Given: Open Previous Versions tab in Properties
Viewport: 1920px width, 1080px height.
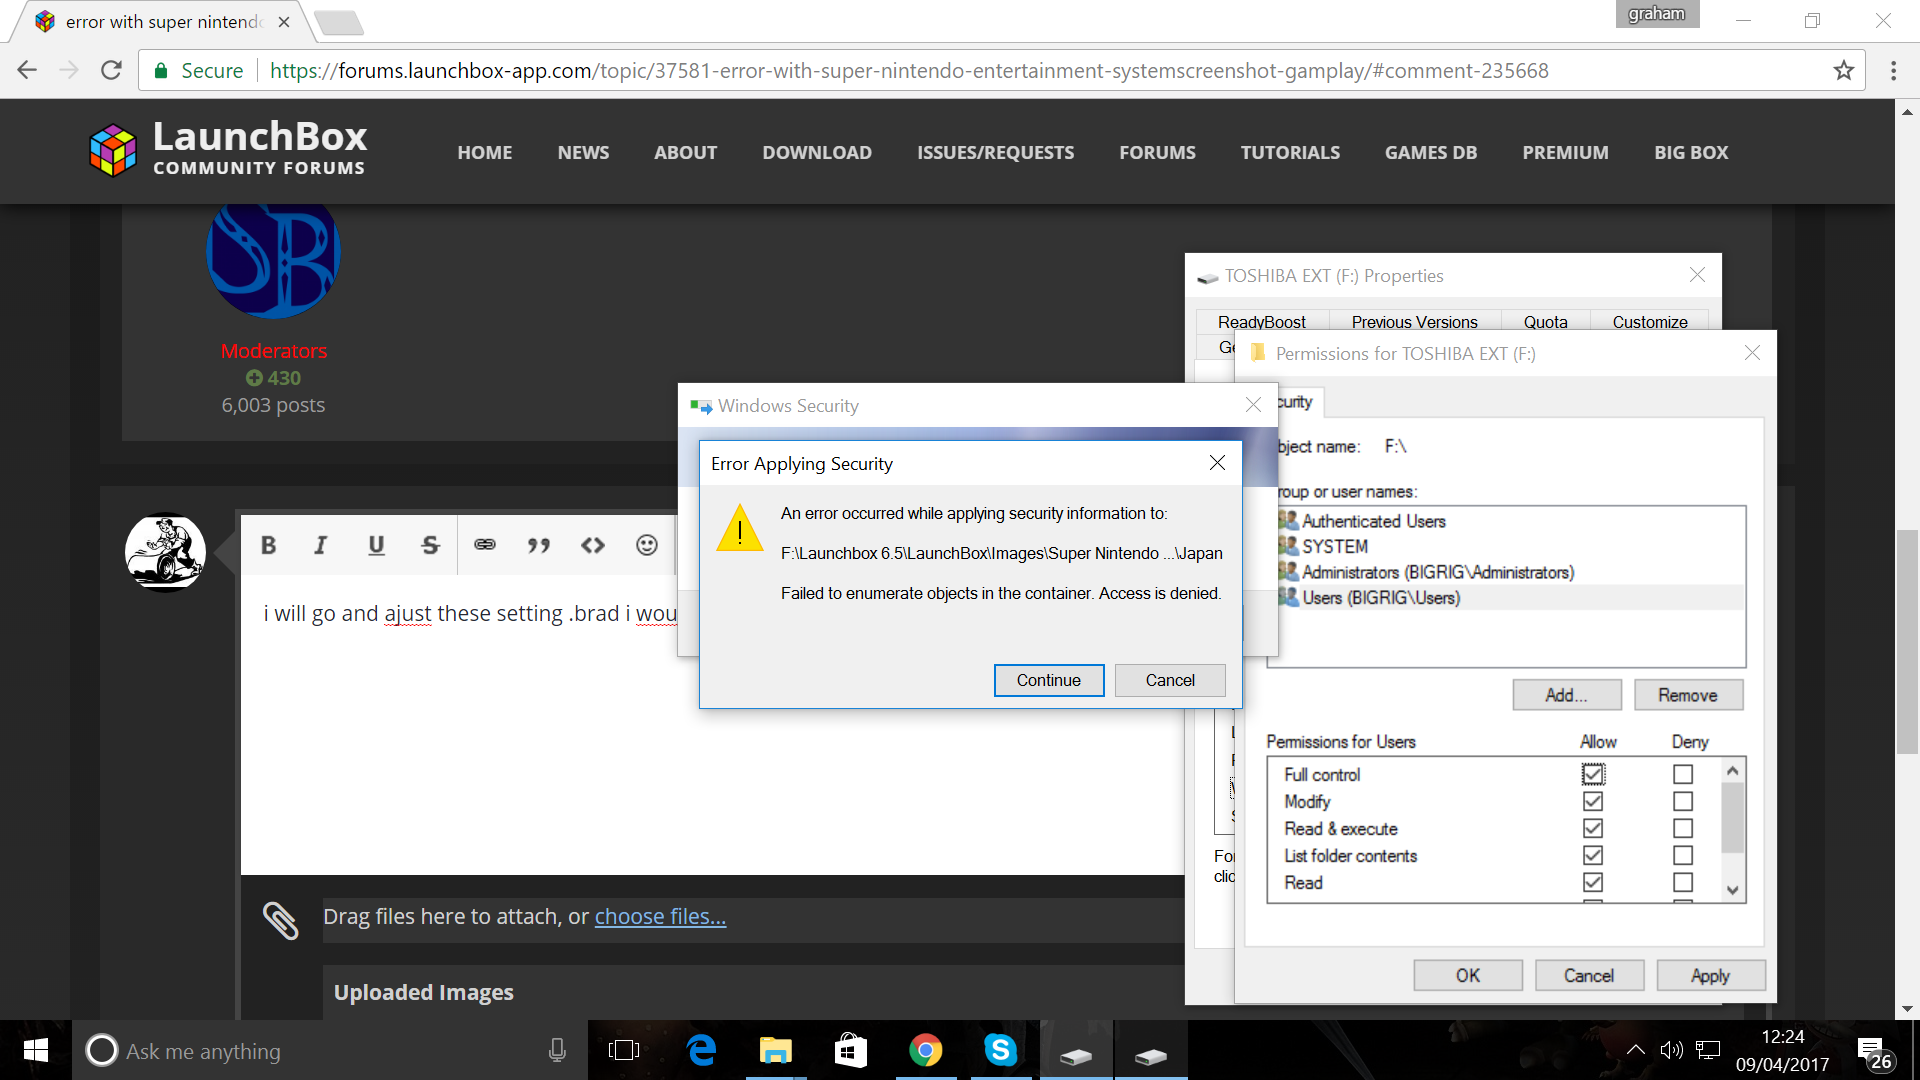Looking at the screenshot, I should point(1414,321).
